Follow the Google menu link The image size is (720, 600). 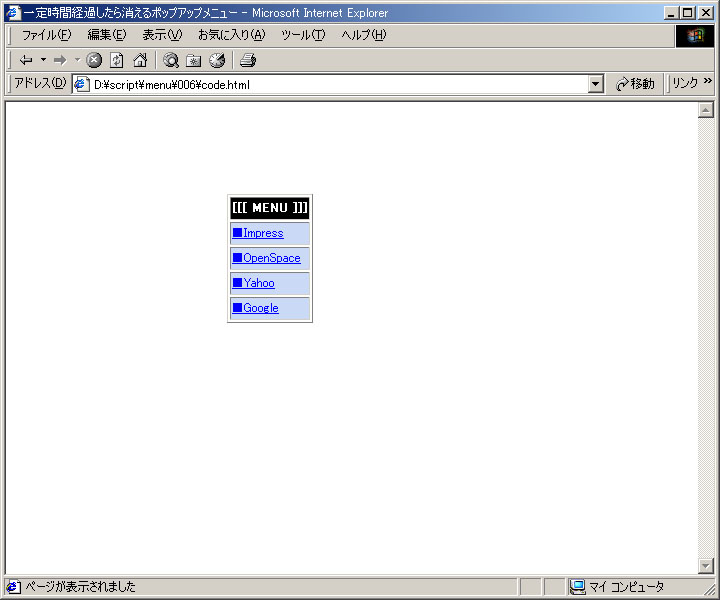255,308
